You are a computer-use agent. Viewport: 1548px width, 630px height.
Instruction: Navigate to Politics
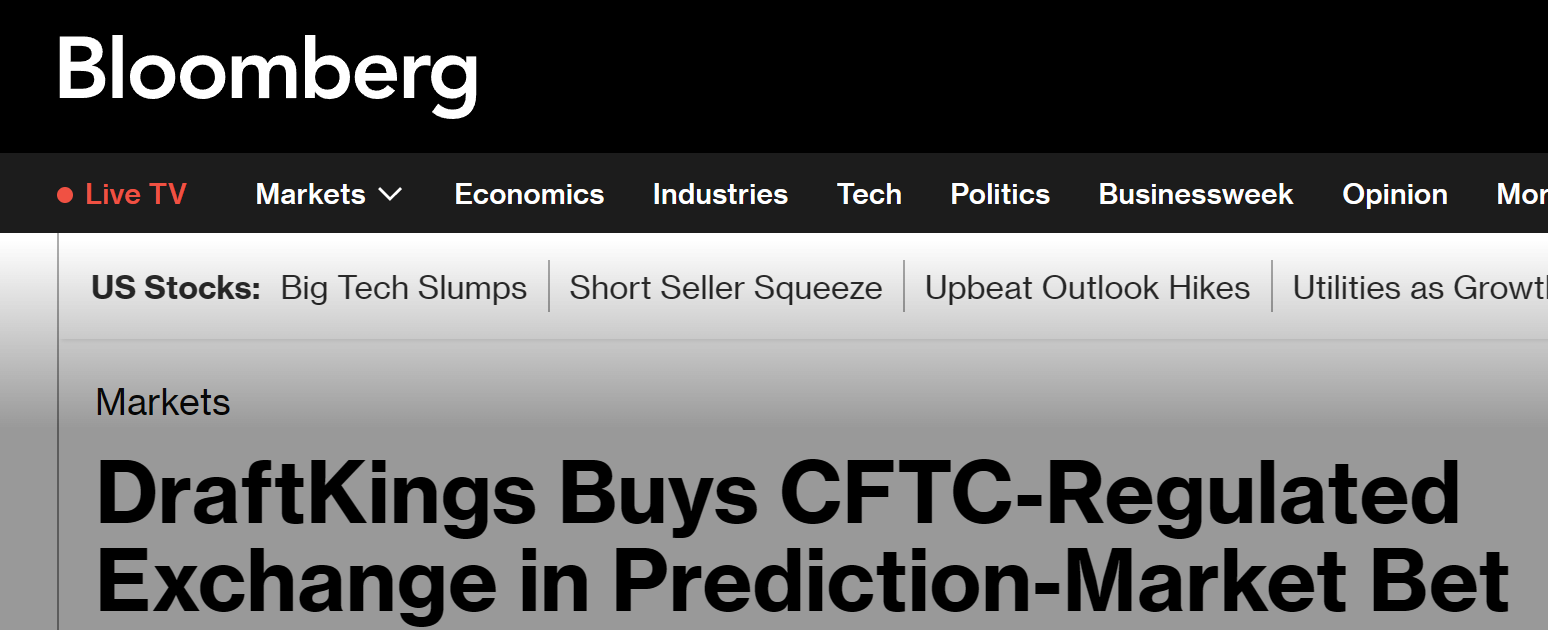point(1000,194)
